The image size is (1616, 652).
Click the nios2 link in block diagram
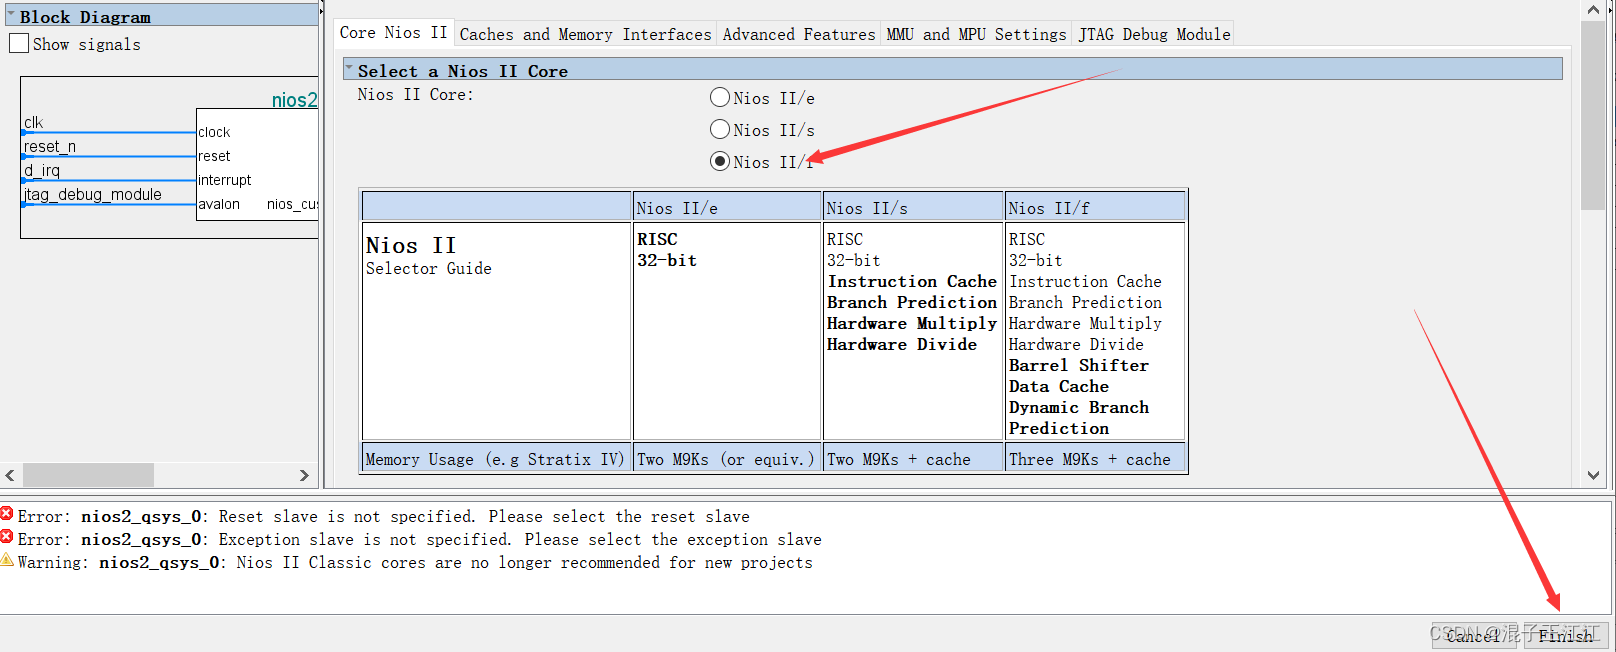coord(294,100)
